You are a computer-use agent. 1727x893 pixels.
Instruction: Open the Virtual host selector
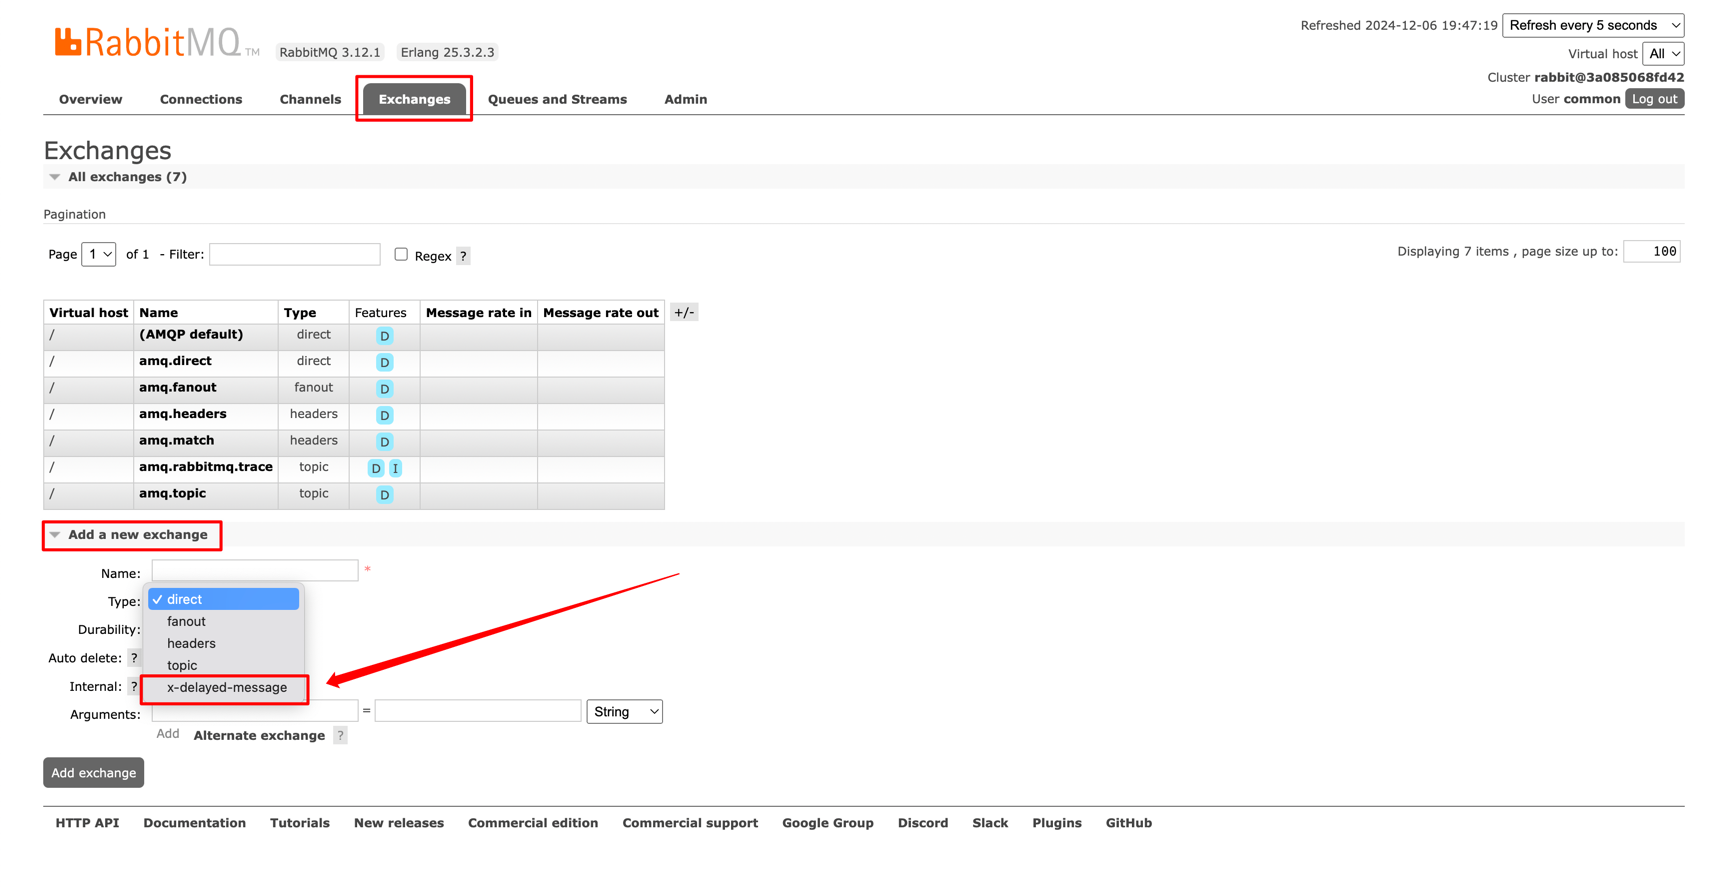click(x=1663, y=54)
